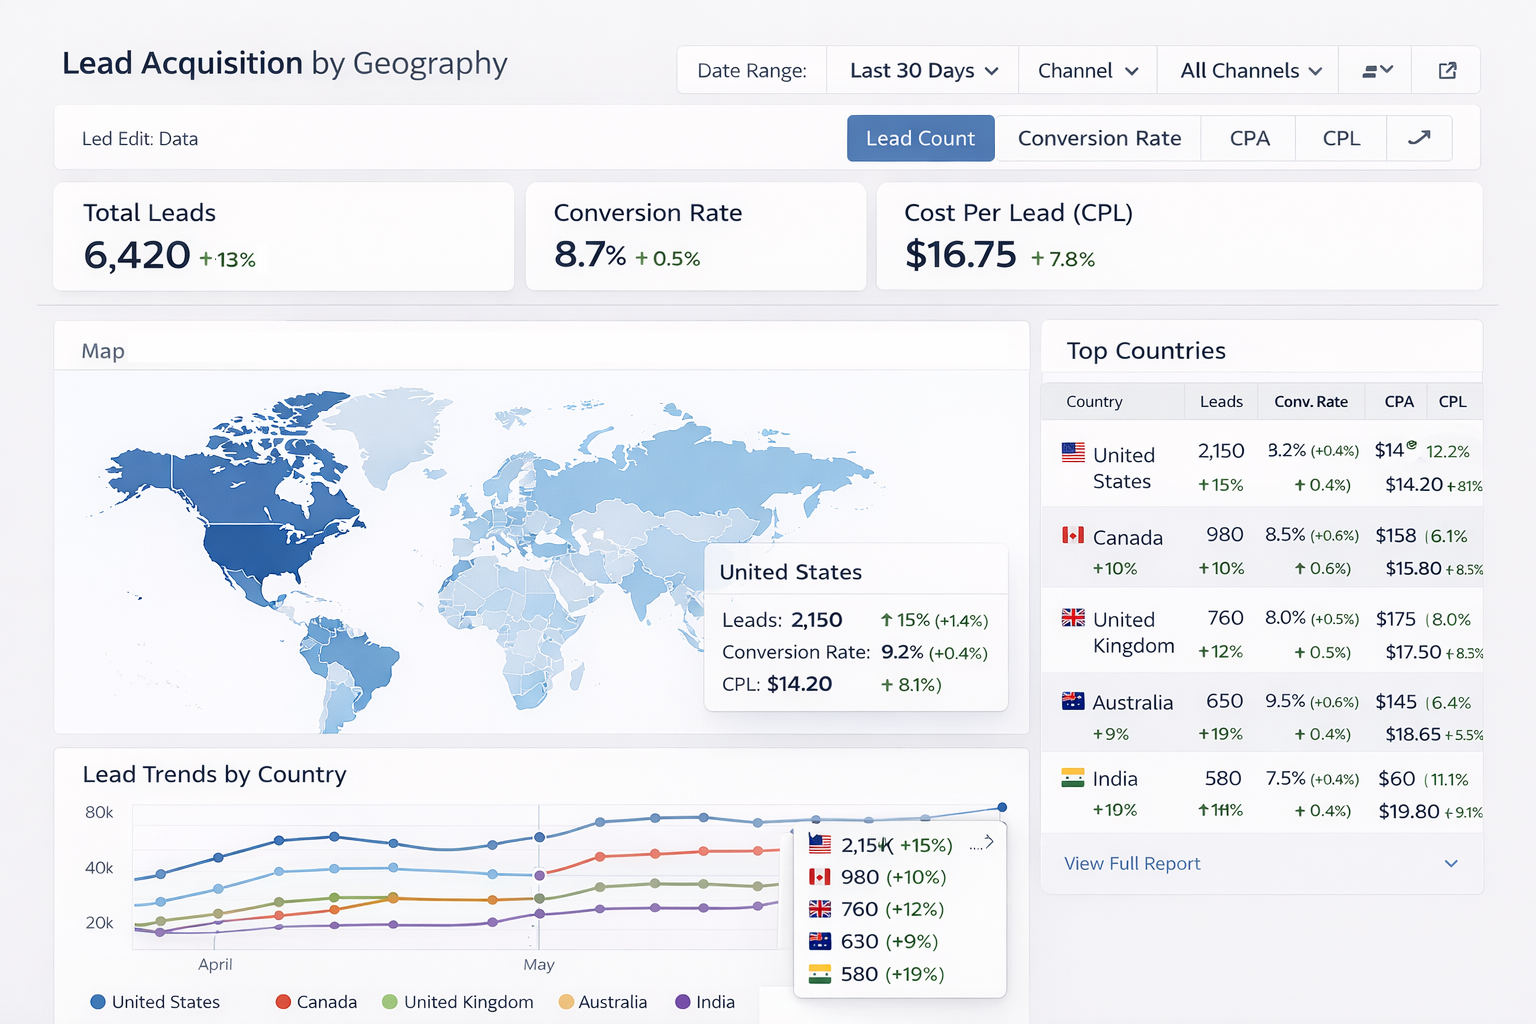Screen dimensions: 1536x1024
Task: Click the United States tooltip on the map
Action: coord(856,627)
